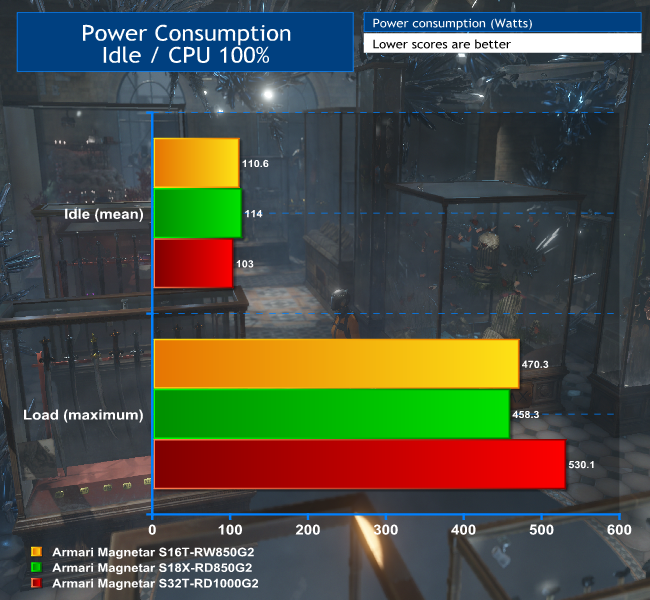
Task: Click the x-axis label '200'
Action: pyautogui.click(x=308, y=530)
